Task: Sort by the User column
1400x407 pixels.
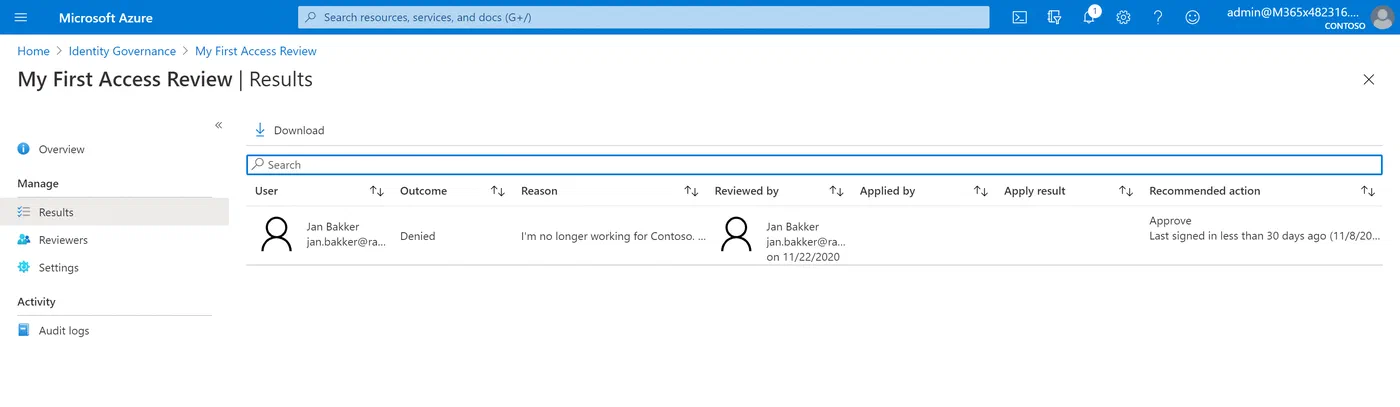Action: (x=377, y=191)
